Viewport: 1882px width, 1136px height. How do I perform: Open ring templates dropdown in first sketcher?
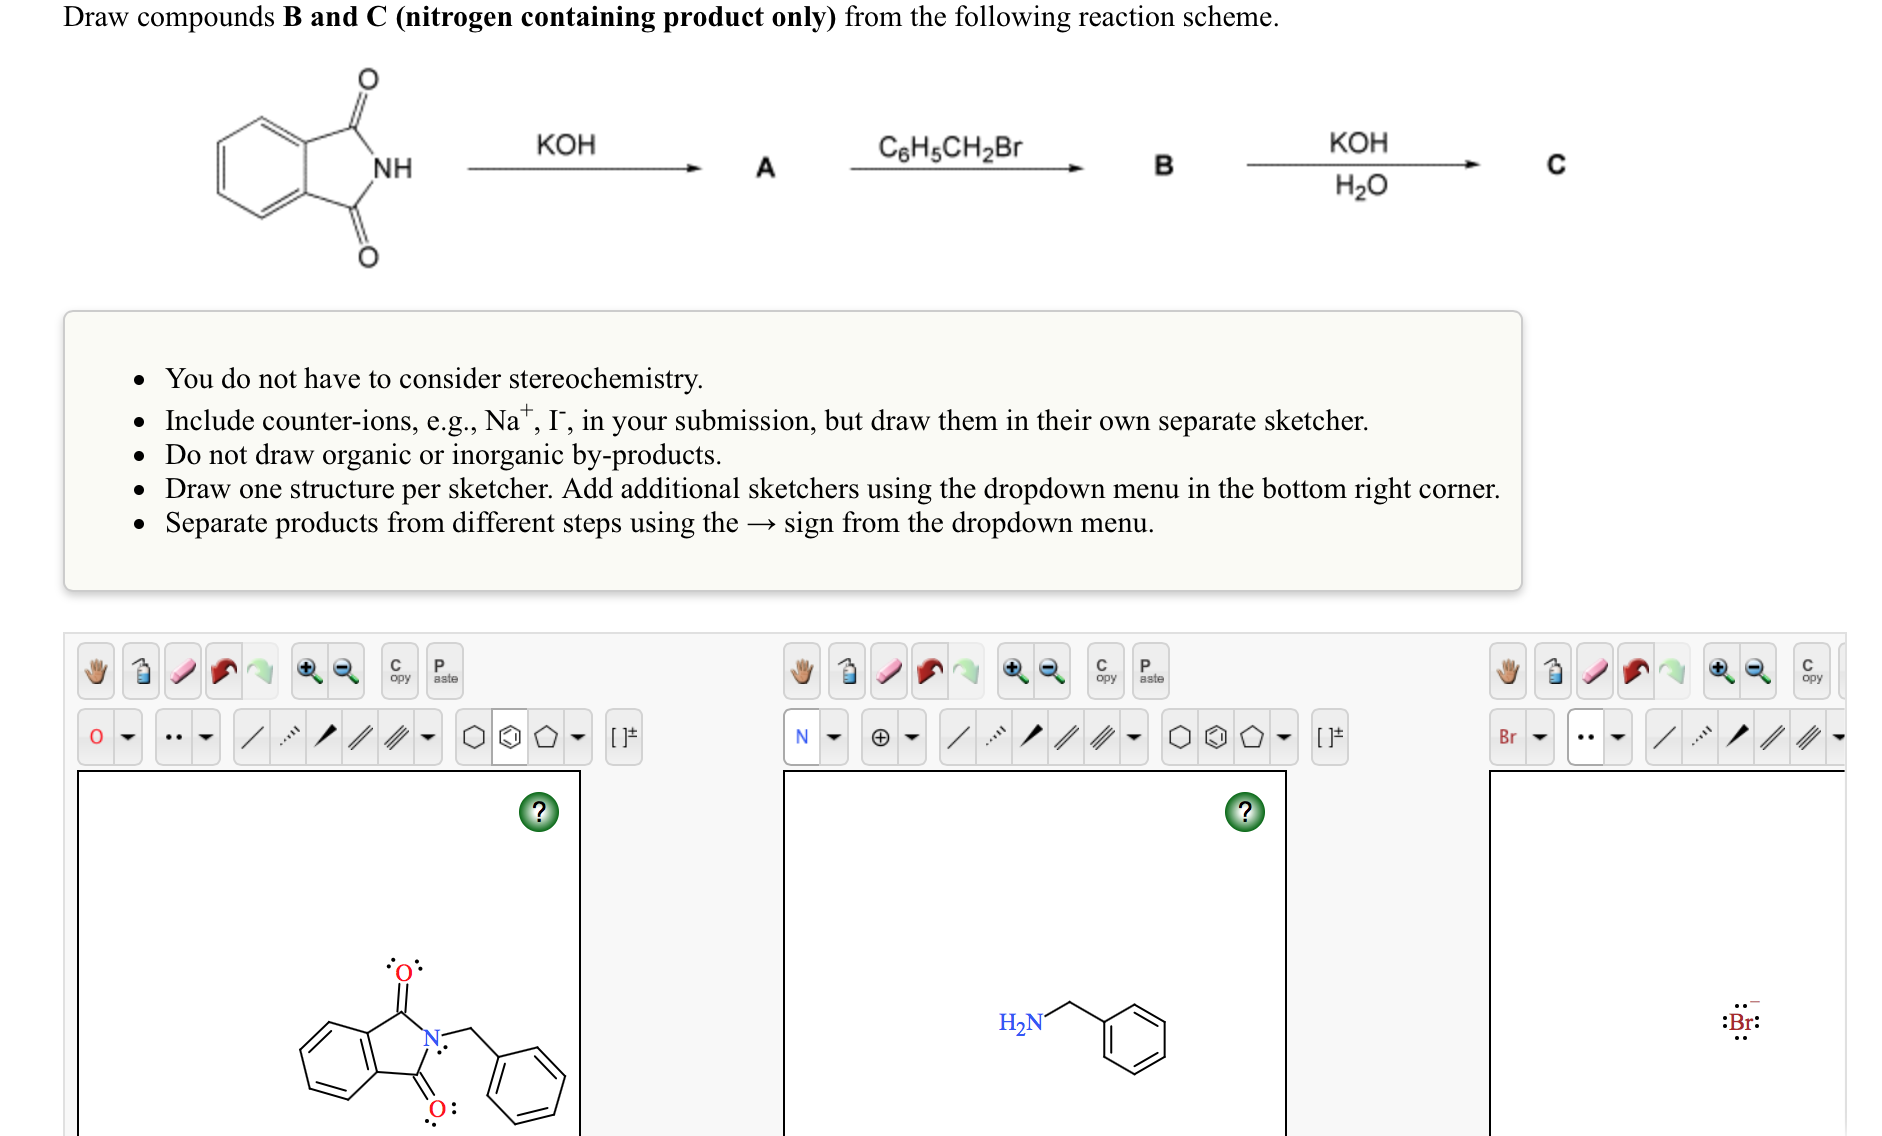point(578,737)
